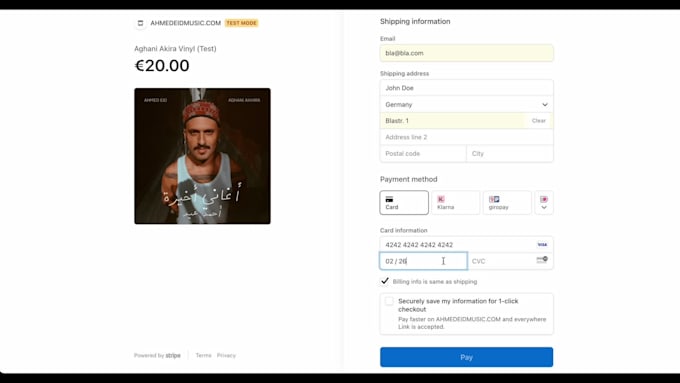The height and width of the screenshot is (383, 680).
Task: Click the Stripe logo in footer
Action: tap(173, 355)
